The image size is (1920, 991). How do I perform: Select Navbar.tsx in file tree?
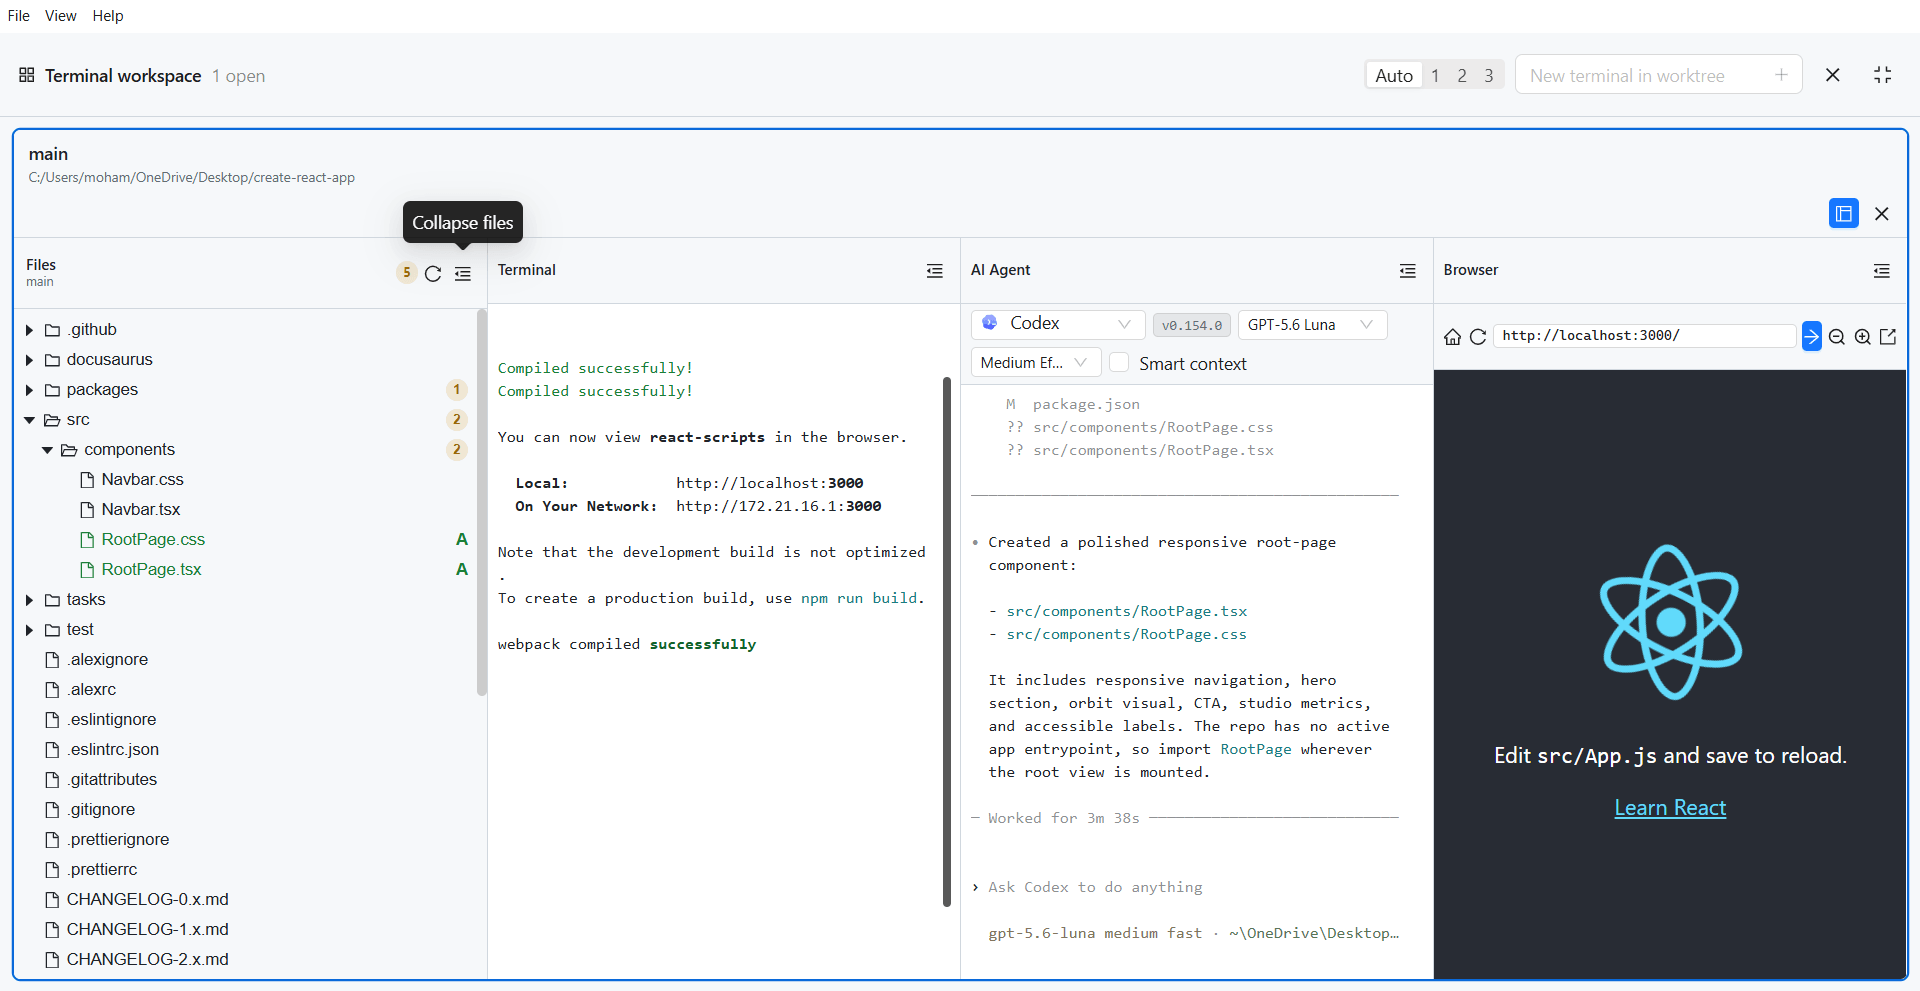click(x=141, y=510)
